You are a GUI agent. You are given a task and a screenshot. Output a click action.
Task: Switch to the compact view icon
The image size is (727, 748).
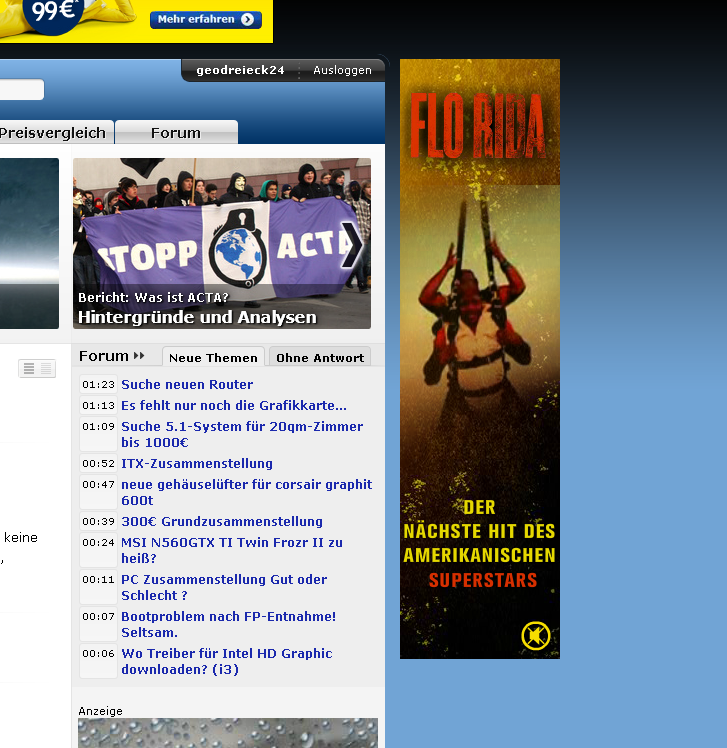click(46, 368)
